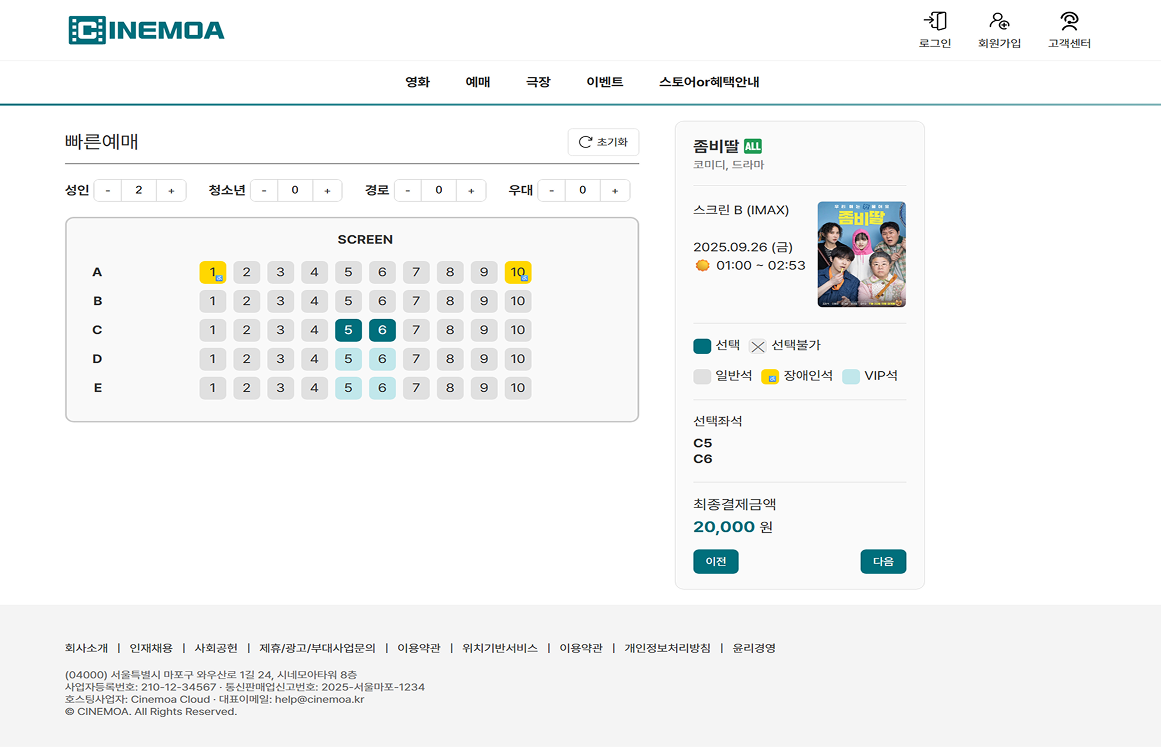Increase youth (청소년) ticket count
Screen dimensions: 1161x747
pyautogui.click(x=327, y=191)
